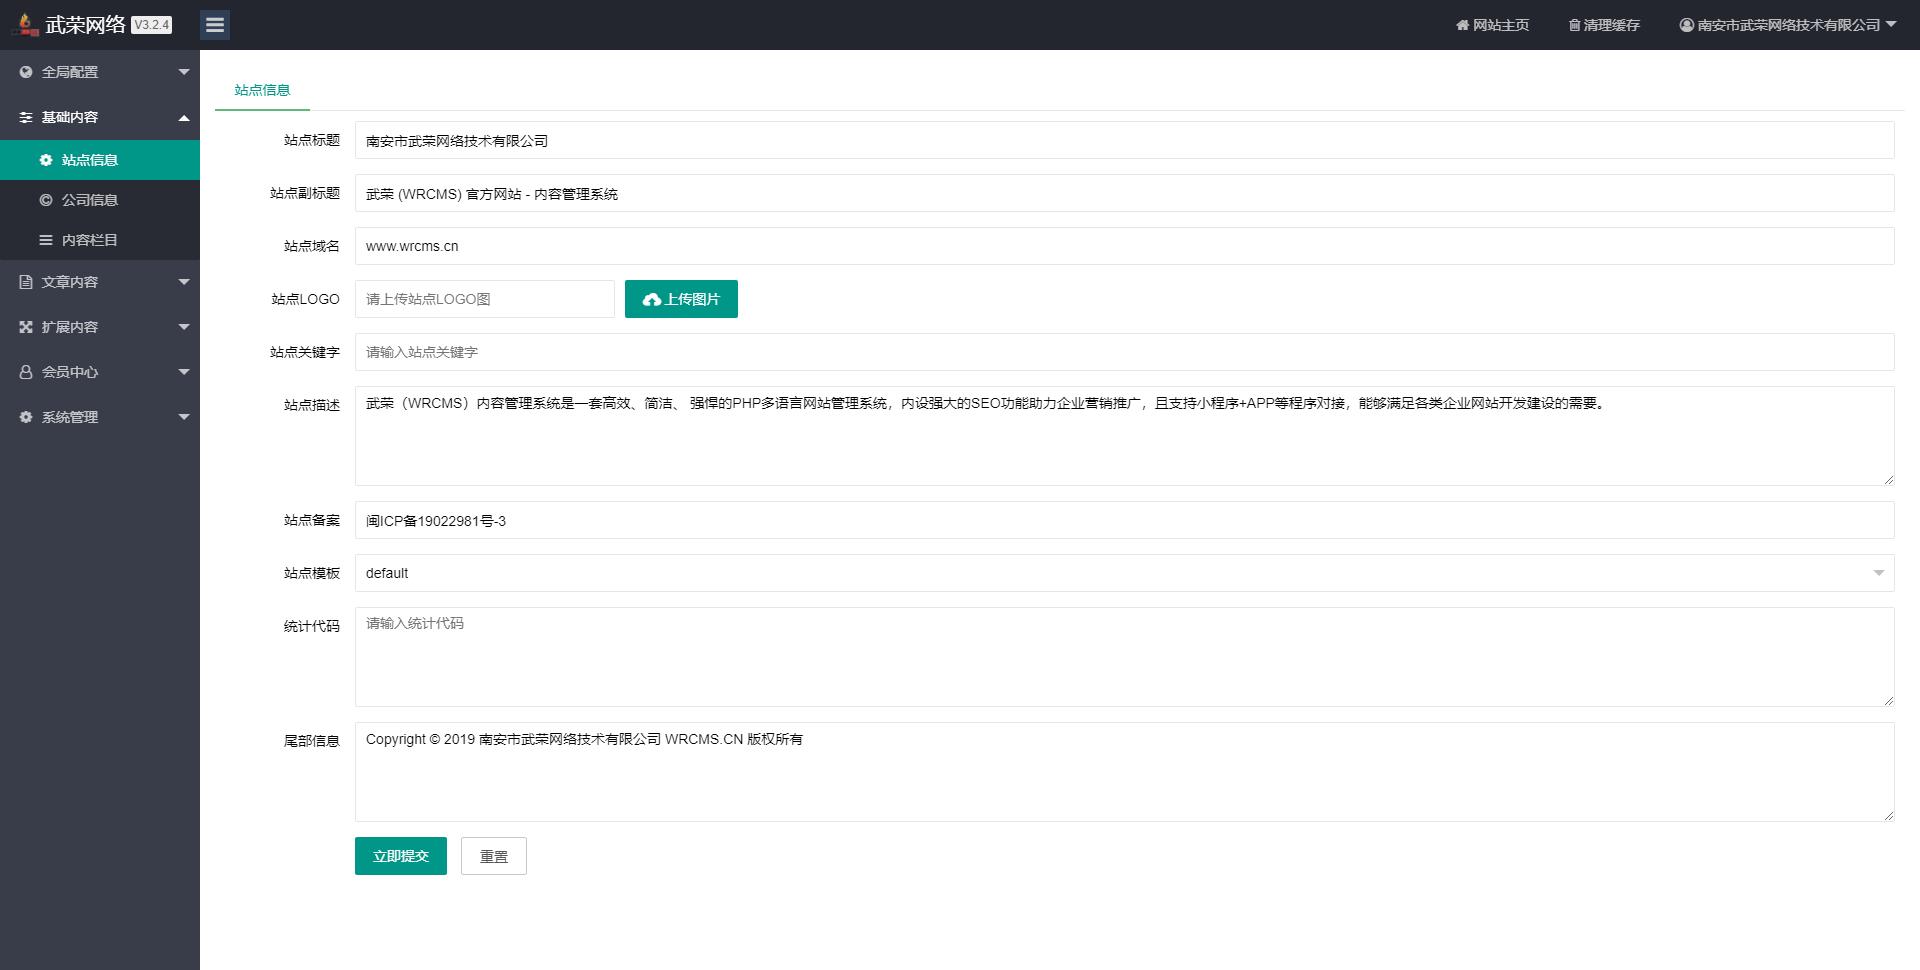Screen dimensions: 1920x970
Task: Open the 站点信息 sidebar item
Action: pyautogui.click(x=100, y=160)
